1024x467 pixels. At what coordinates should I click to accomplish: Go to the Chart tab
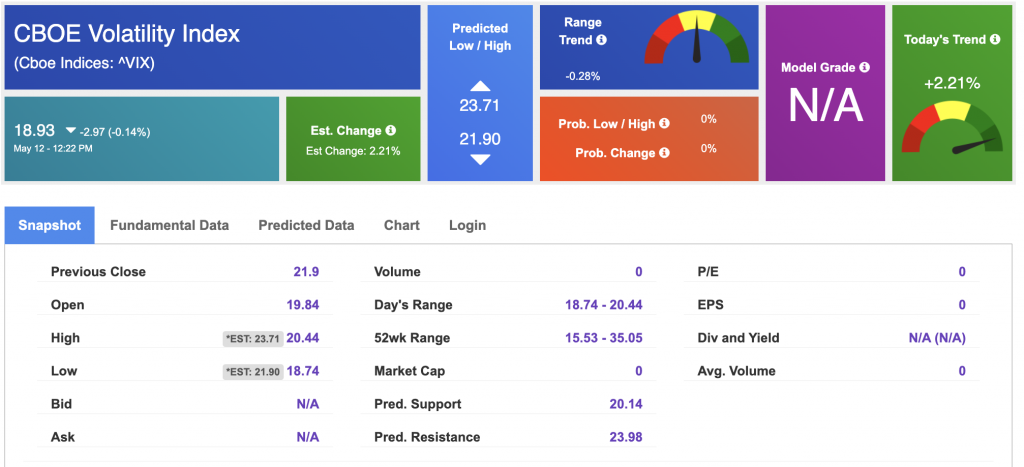[x=402, y=225]
